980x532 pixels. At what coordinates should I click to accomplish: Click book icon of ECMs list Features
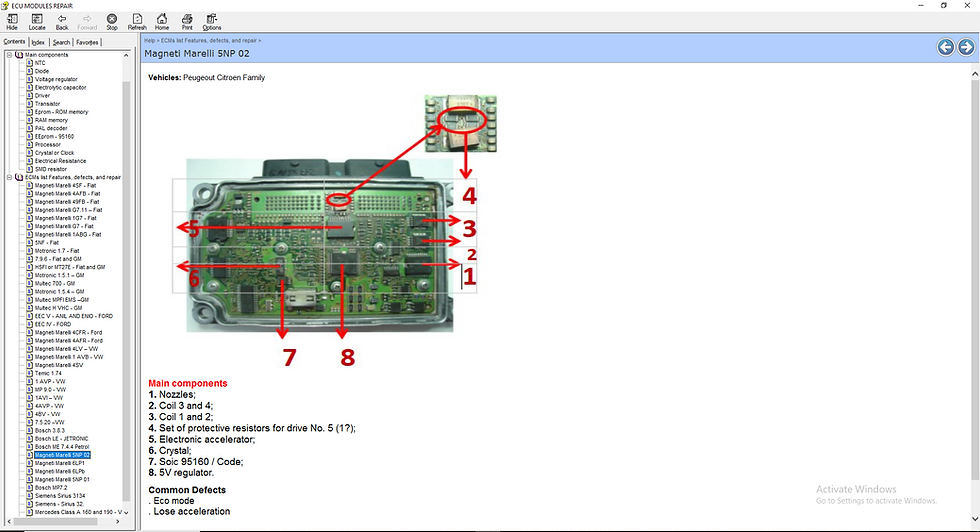tap(19, 178)
